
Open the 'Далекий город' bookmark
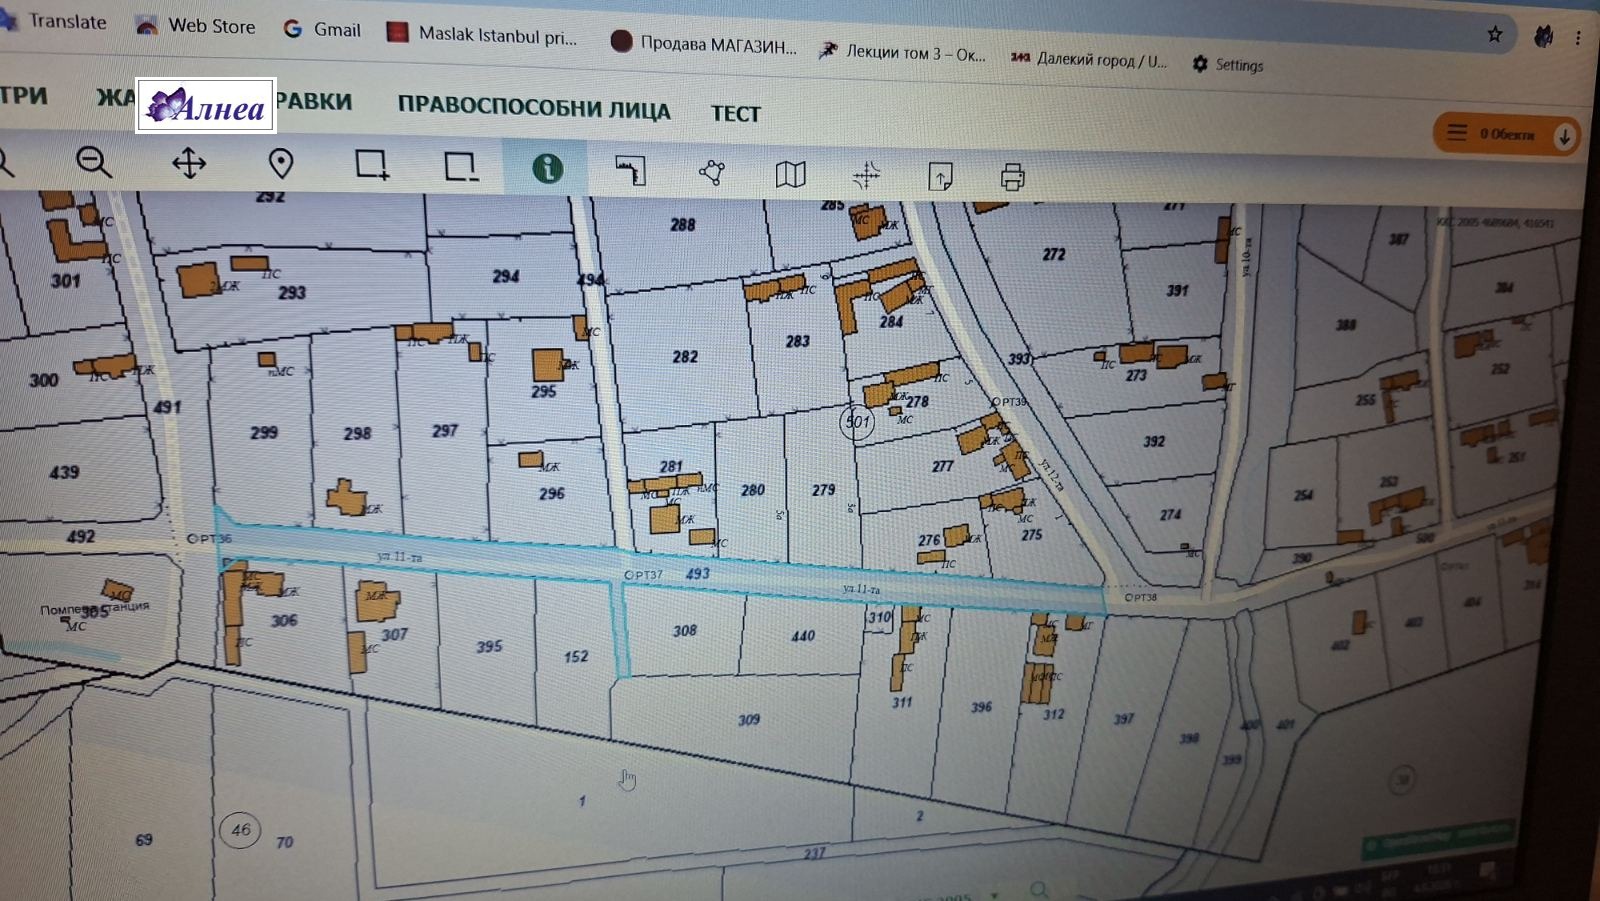(1088, 59)
